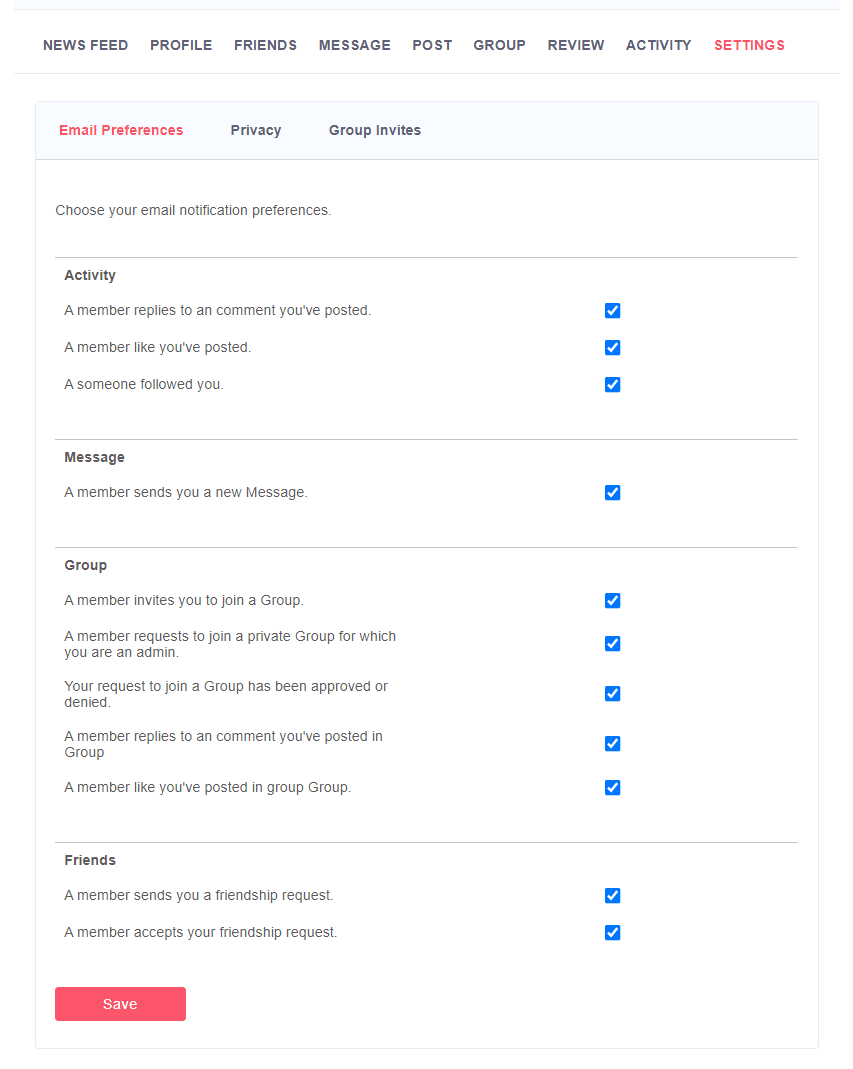Disable friendship request sent notification
The width and height of the screenshot is (853, 1069).
click(612, 896)
